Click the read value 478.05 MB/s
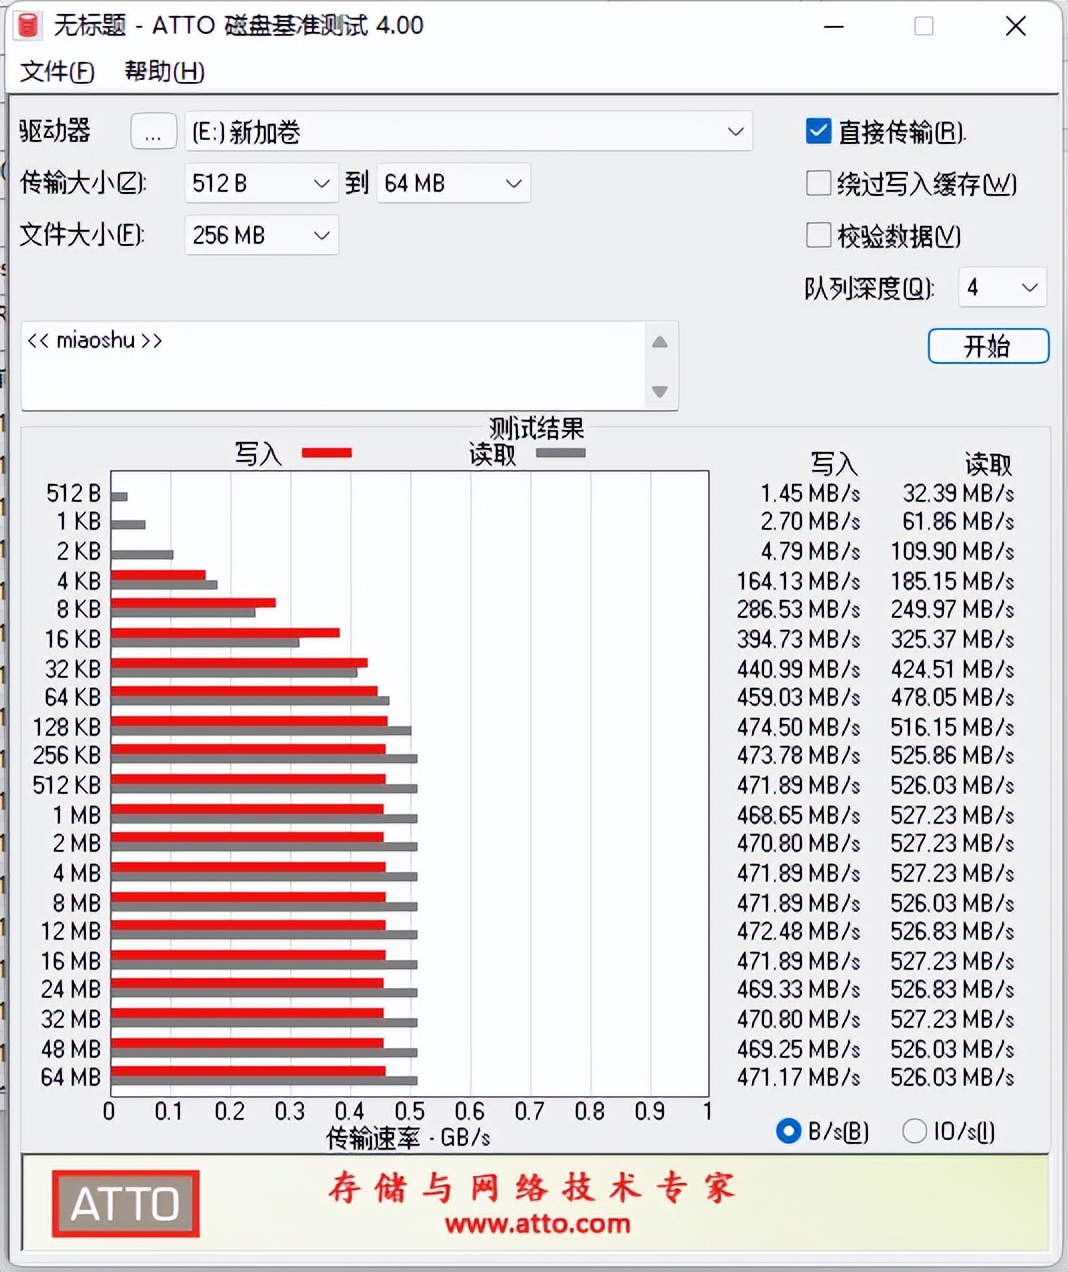 [952, 697]
